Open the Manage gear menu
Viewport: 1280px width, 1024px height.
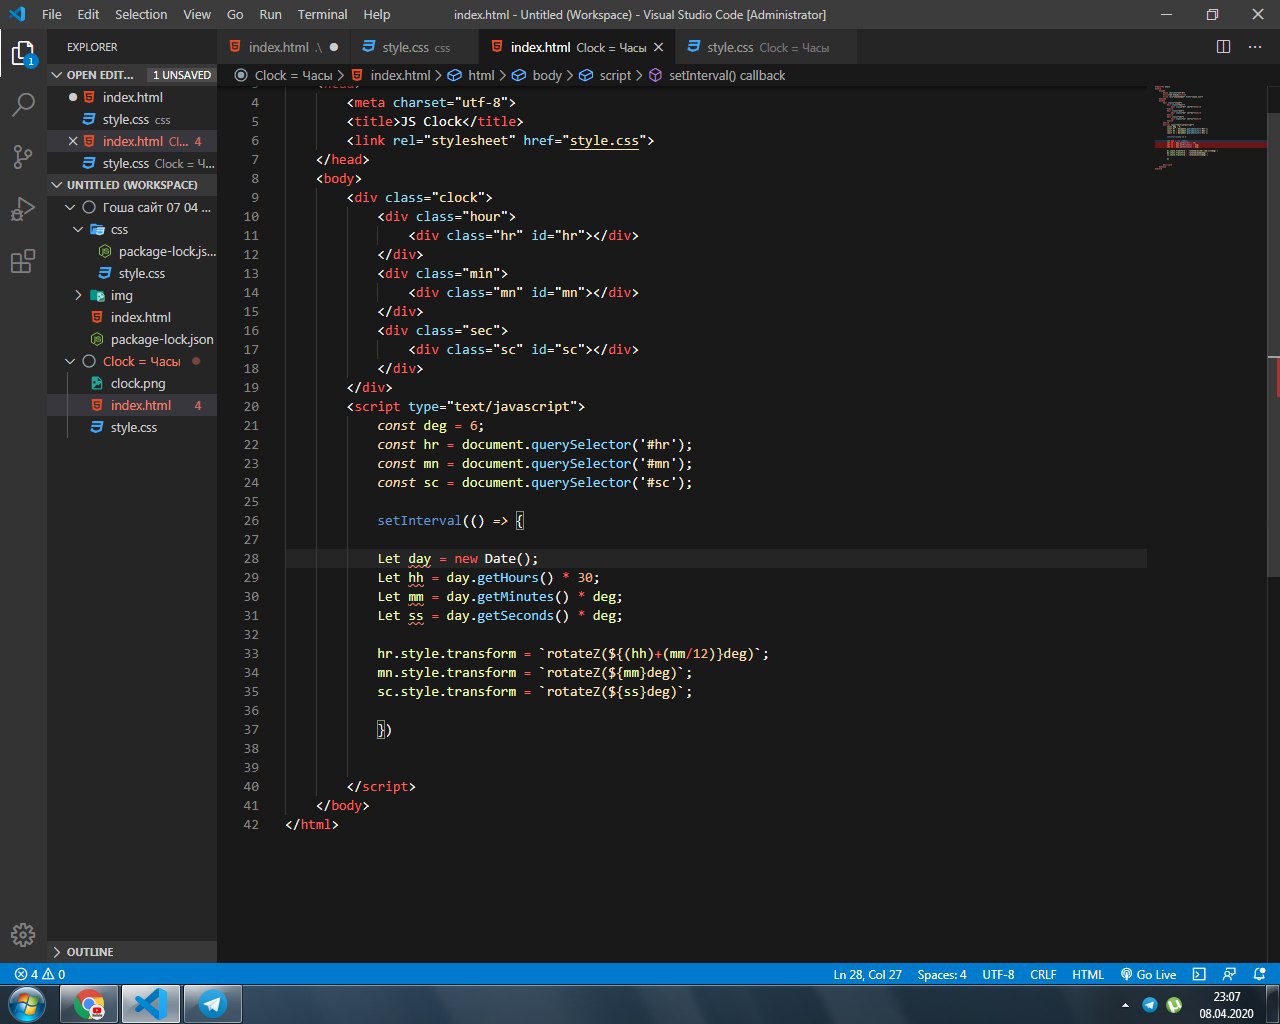(23, 934)
